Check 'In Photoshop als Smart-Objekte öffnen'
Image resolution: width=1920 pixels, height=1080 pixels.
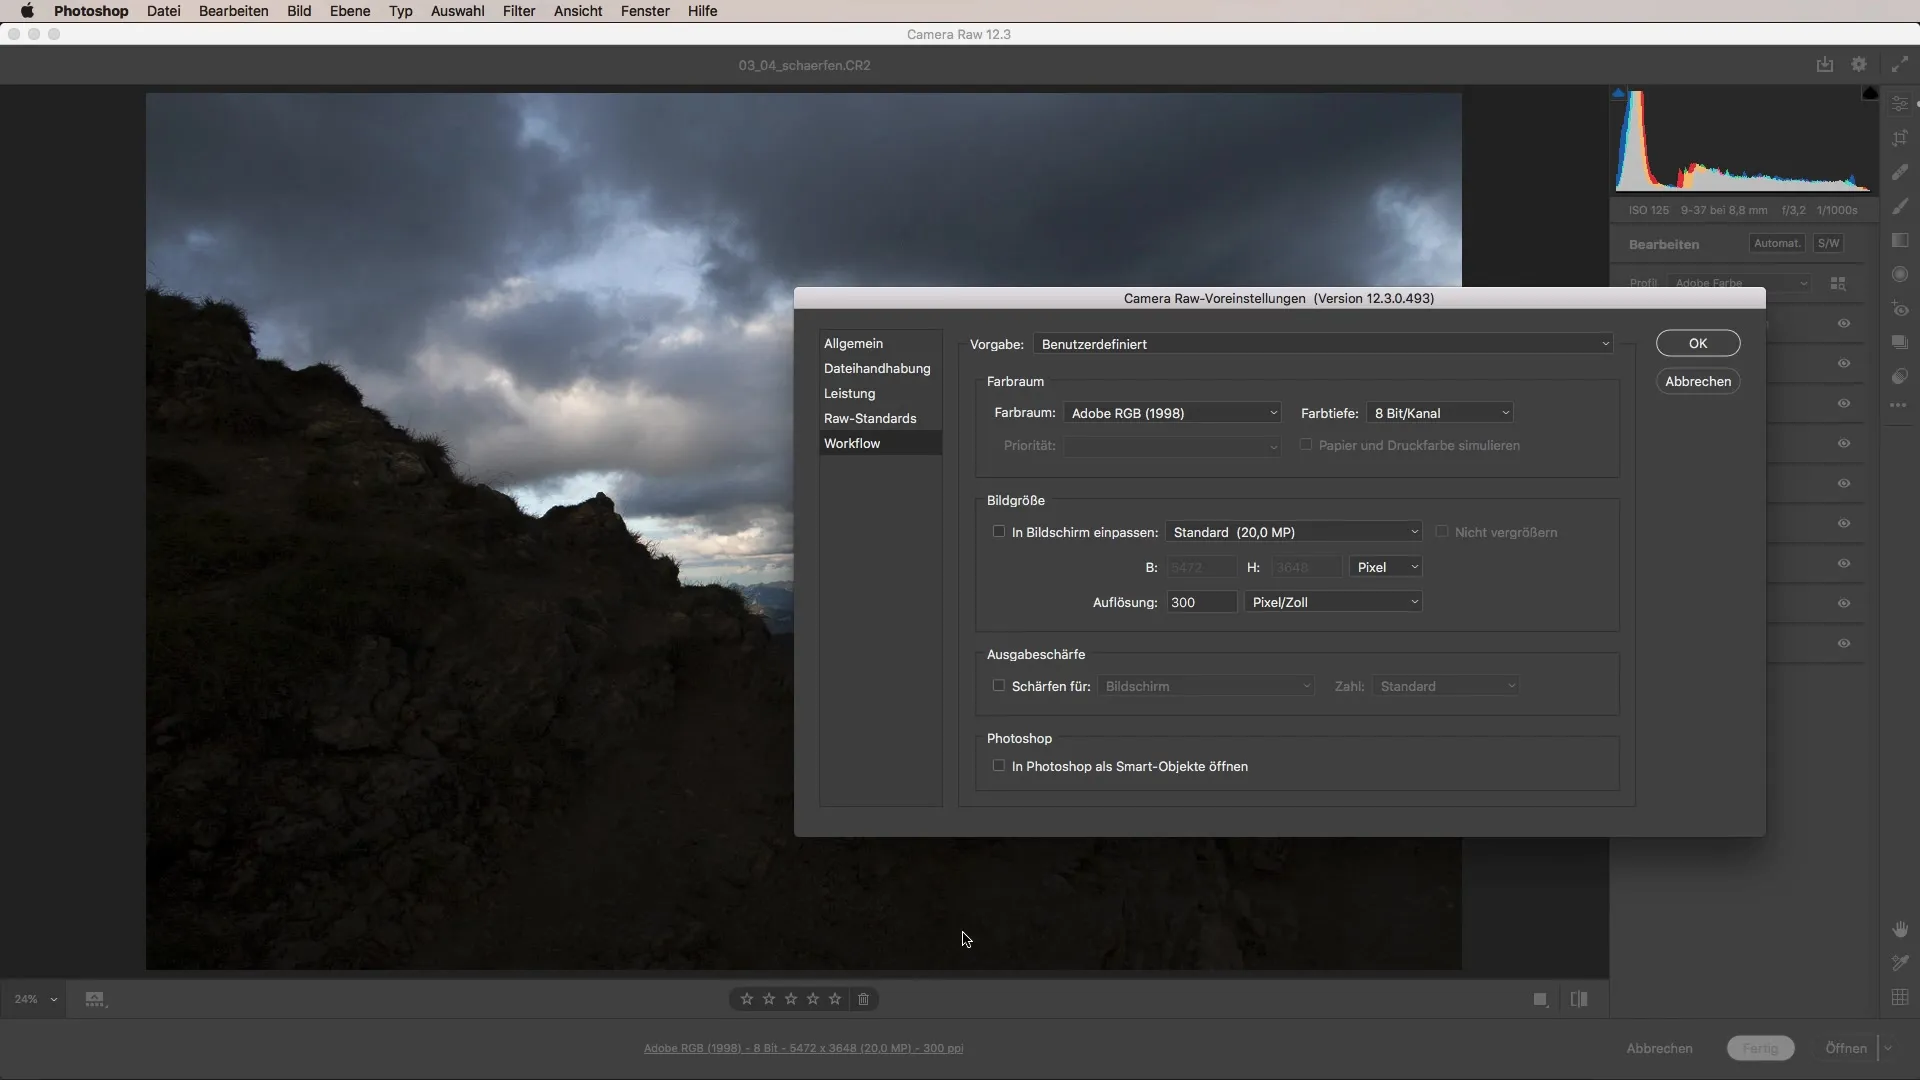(x=998, y=766)
